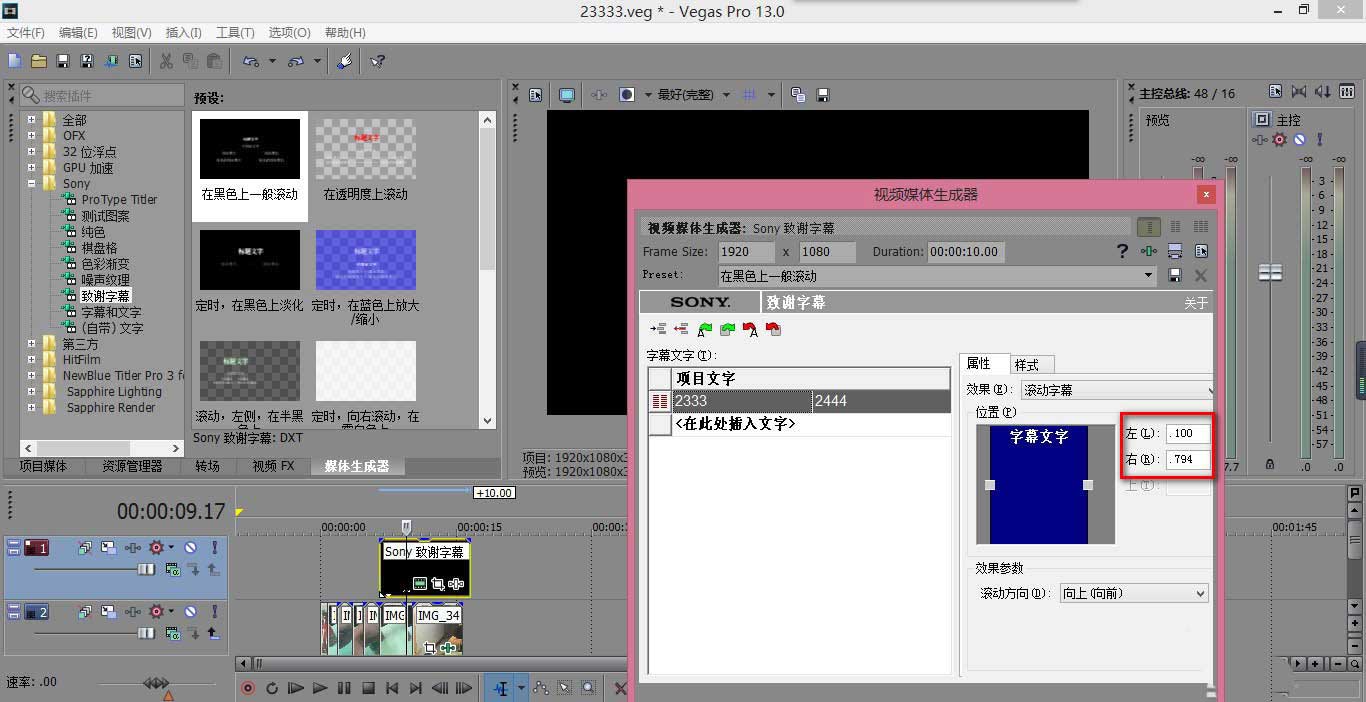Switch to the 视频 FX tab
This screenshot has height=702, width=1366.
point(273,466)
